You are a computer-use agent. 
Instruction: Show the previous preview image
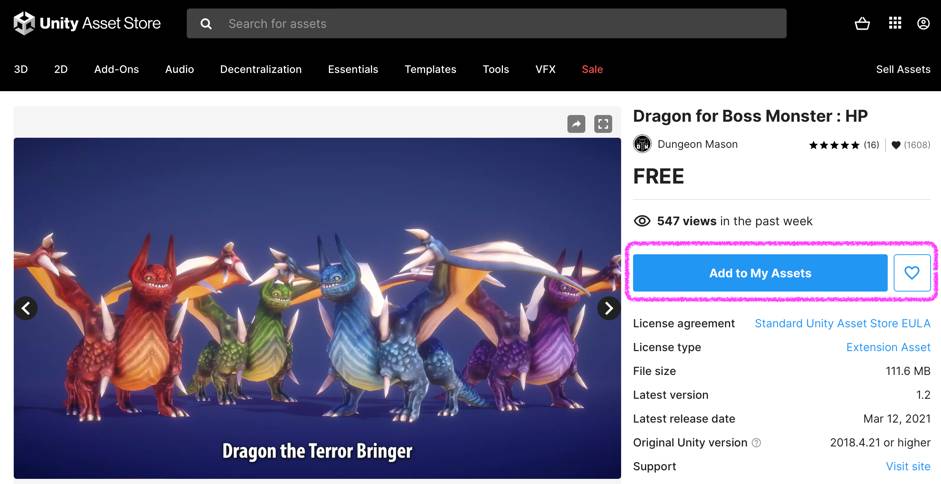26,308
